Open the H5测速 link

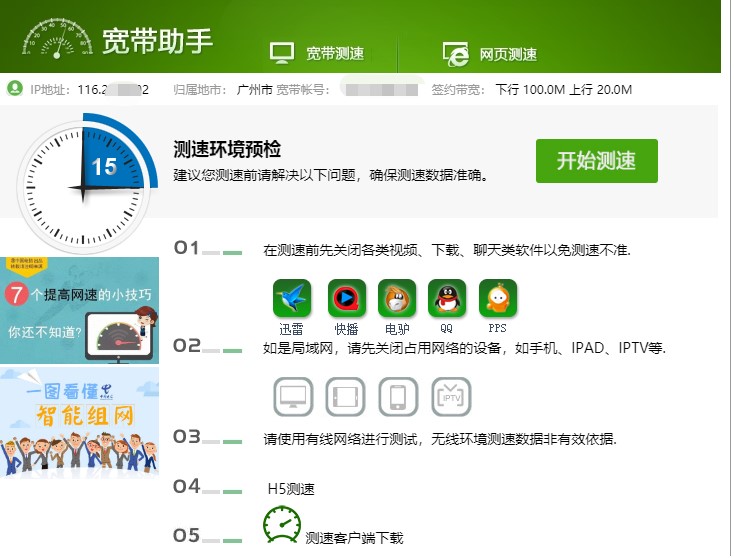coord(291,489)
